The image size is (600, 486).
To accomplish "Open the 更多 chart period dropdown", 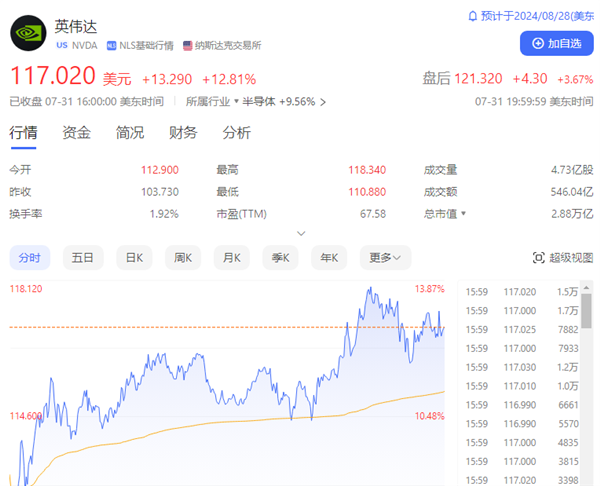I will (x=388, y=258).
